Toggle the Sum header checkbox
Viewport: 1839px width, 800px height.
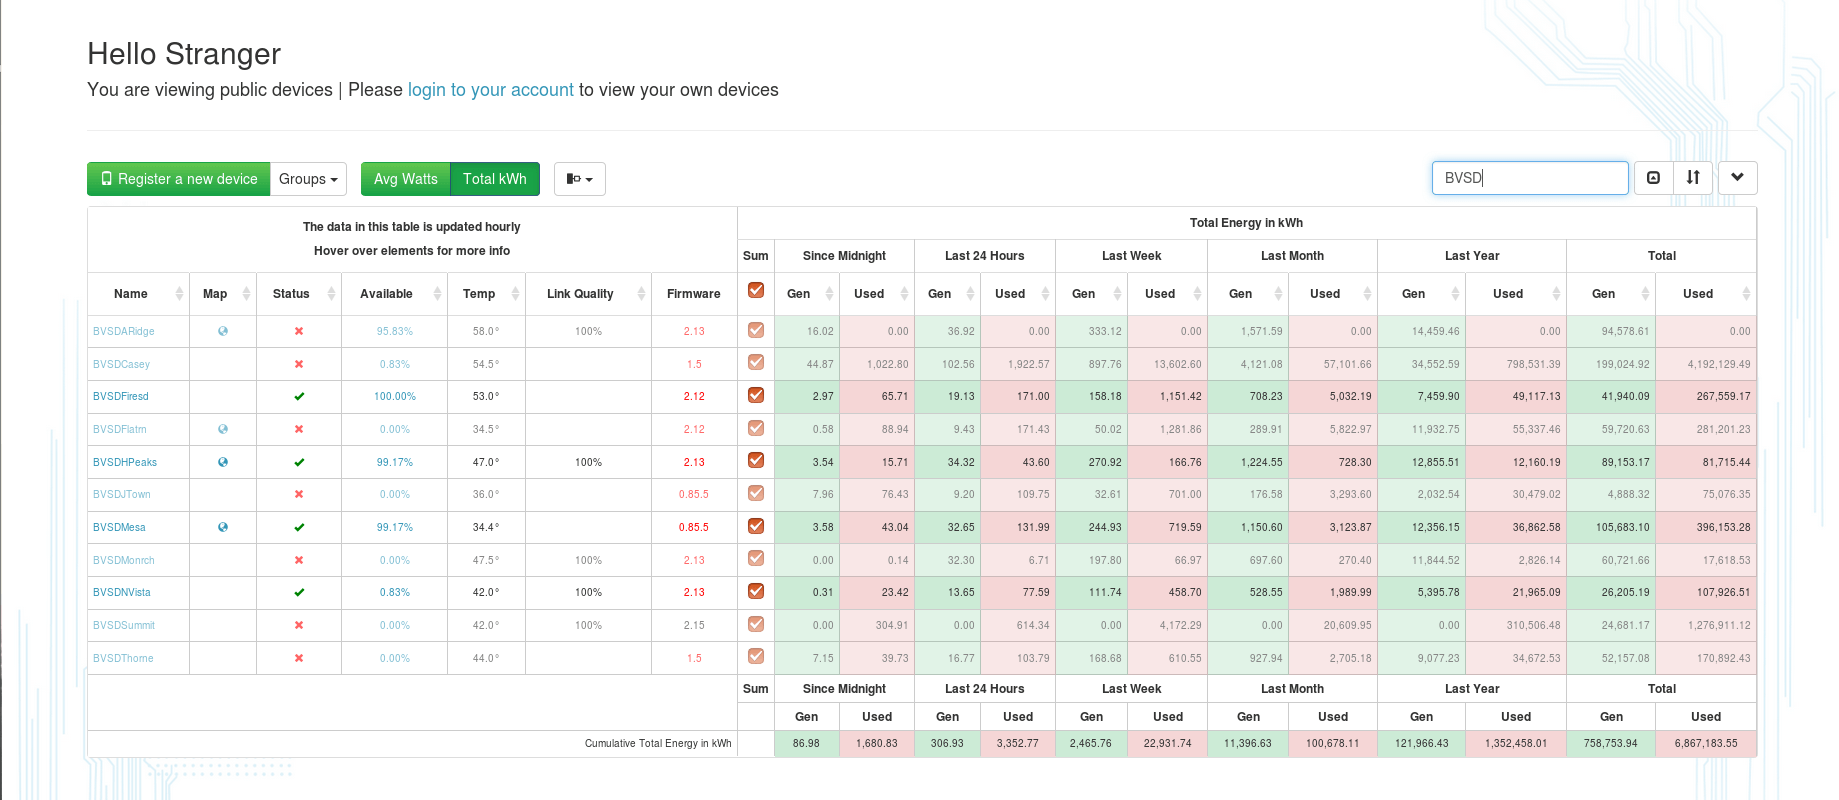(x=756, y=290)
